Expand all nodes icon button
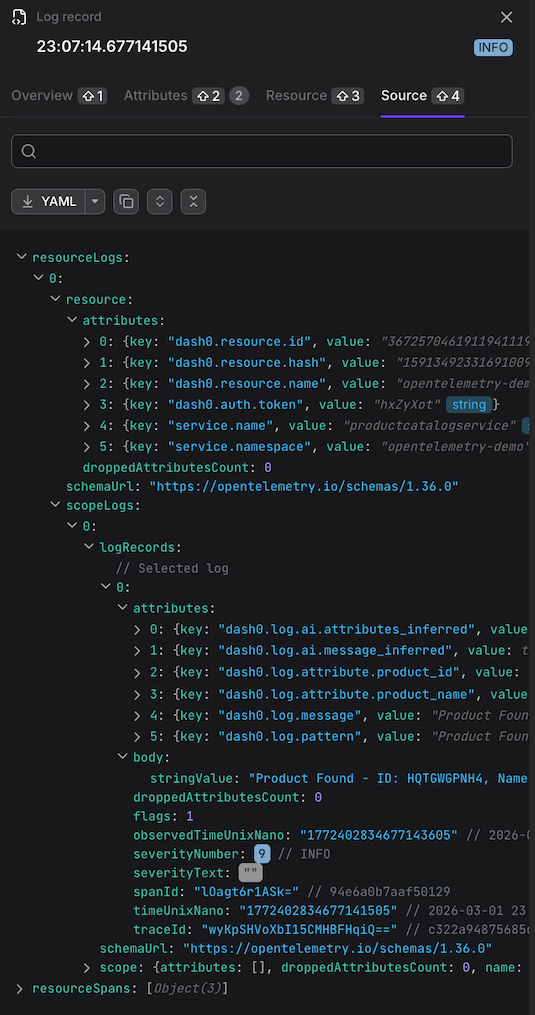 159,201
